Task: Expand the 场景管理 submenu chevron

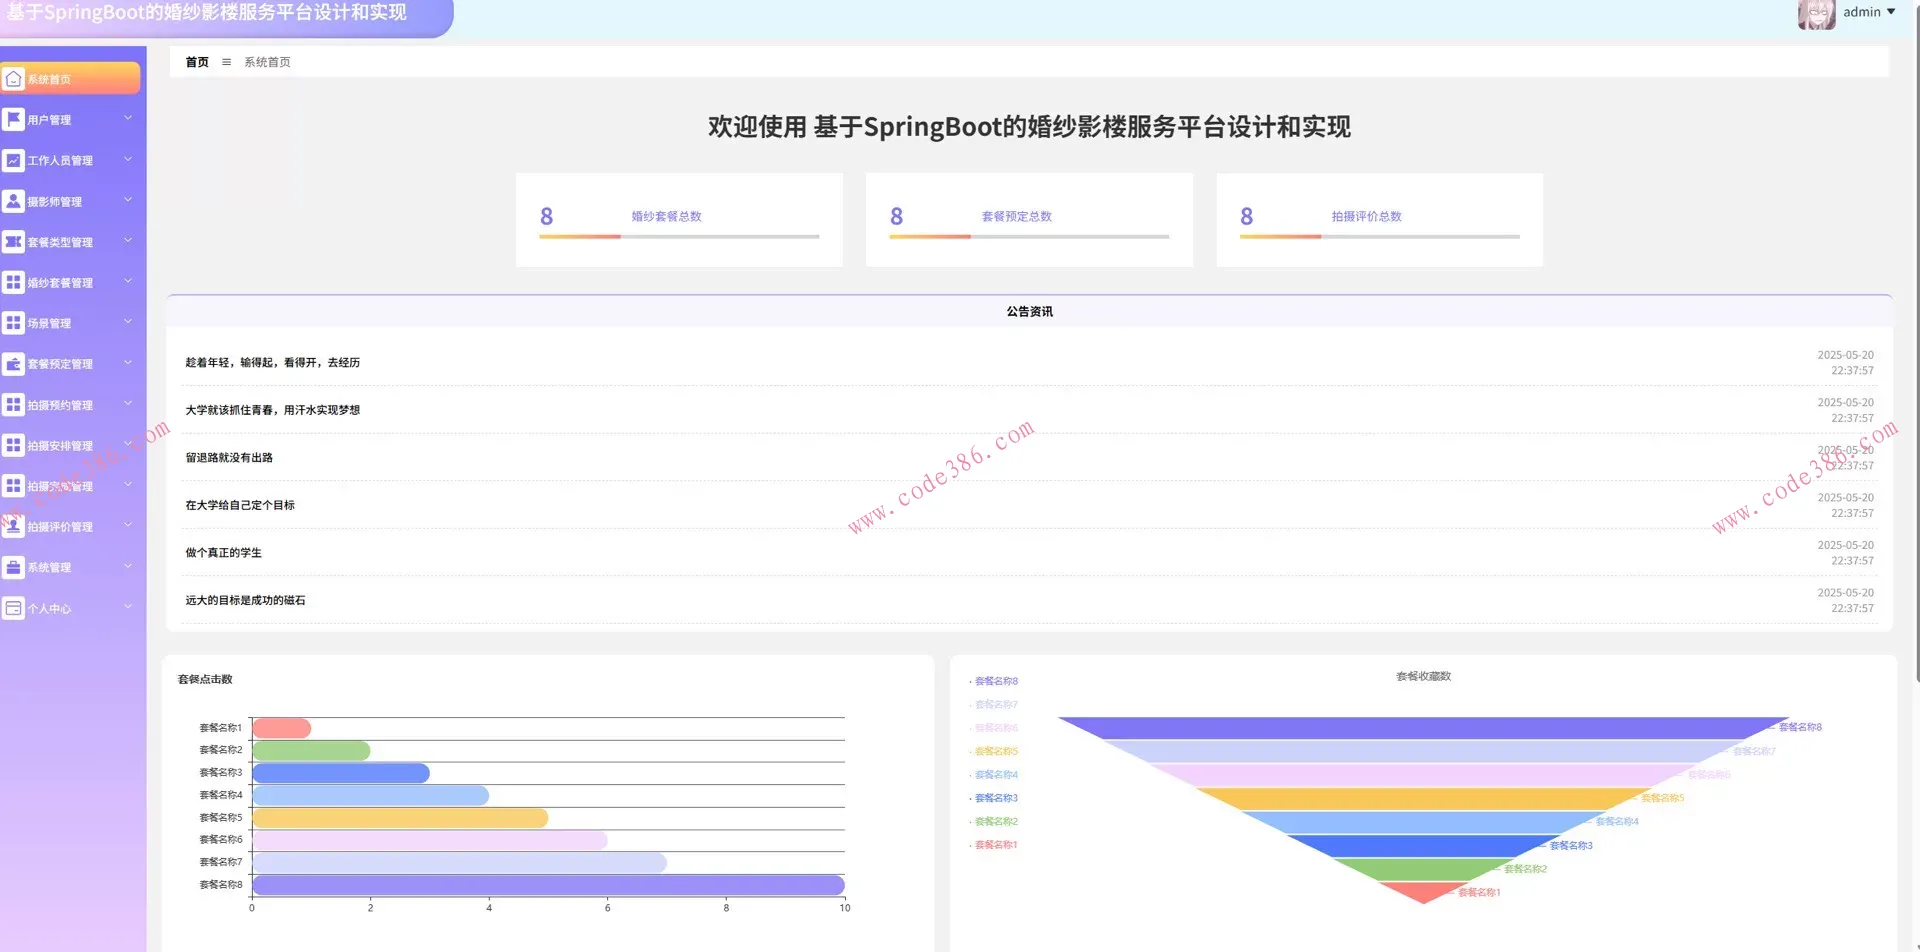Action: tap(128, 322)
